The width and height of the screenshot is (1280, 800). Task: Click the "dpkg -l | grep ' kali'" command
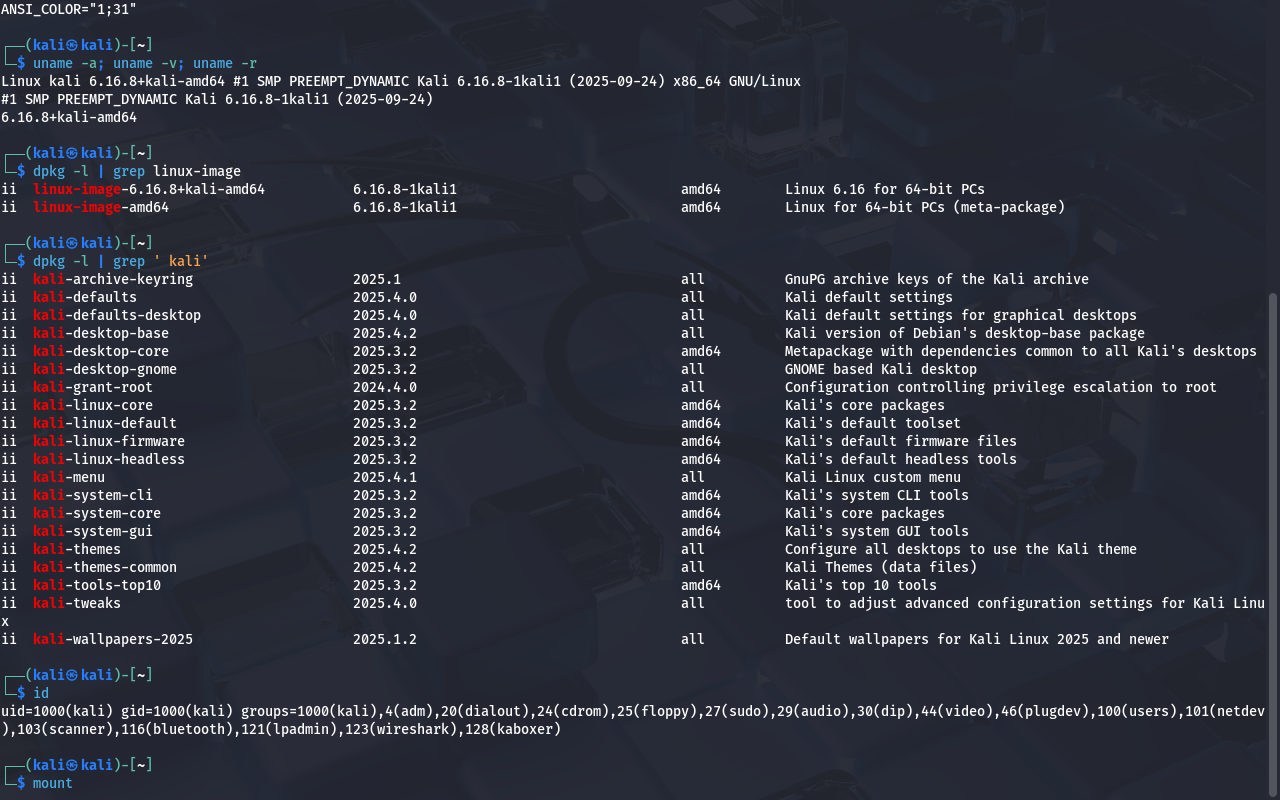coord(120,261)
